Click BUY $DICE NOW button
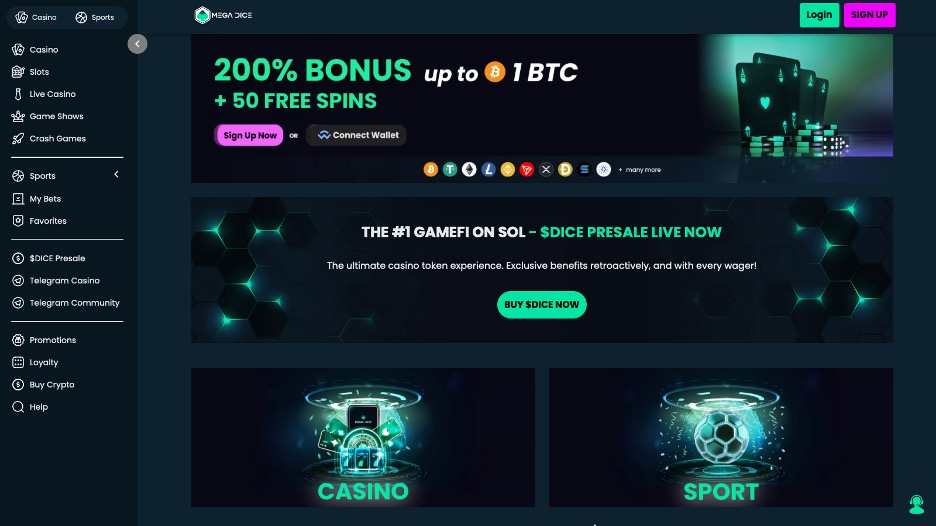 [x=541, y=304]
